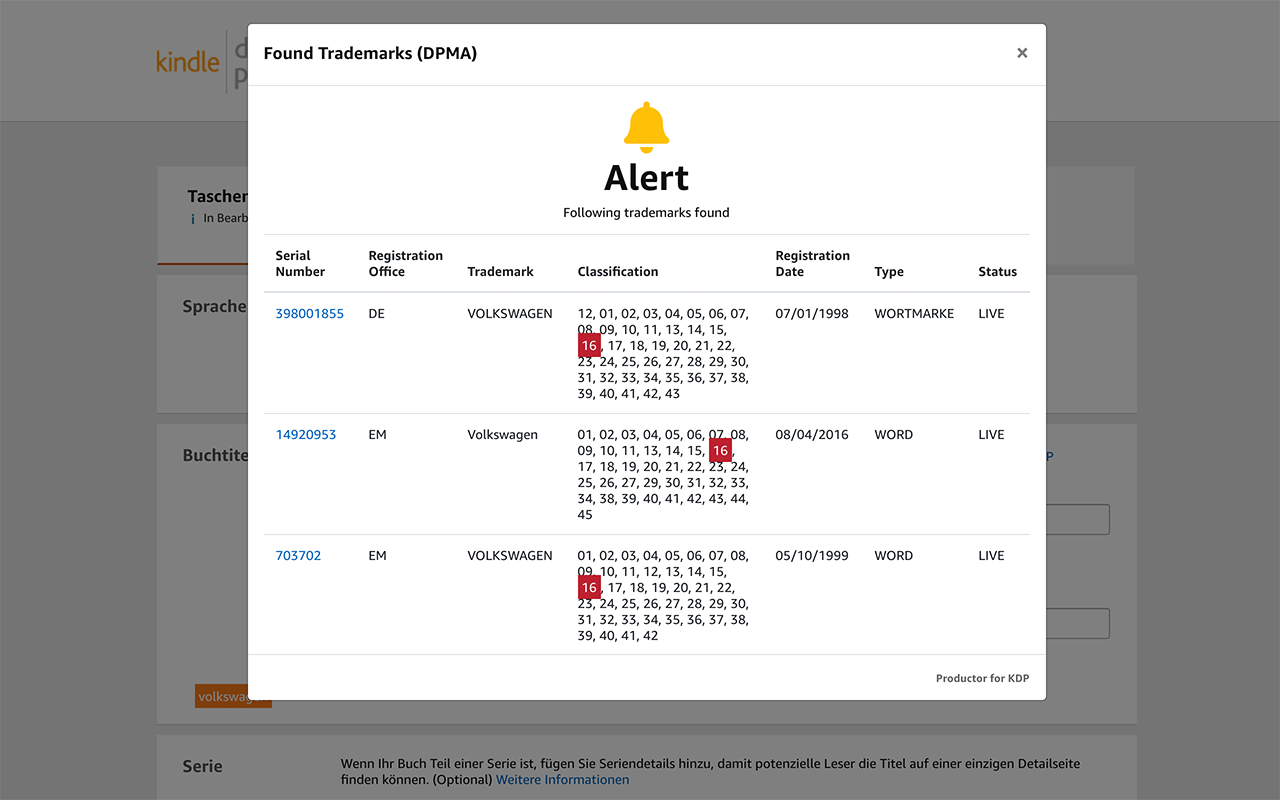Click the Registration Office column header
Image resolution: width=1280 pixels, height=800 pixels.
click(x=405, y=264)
